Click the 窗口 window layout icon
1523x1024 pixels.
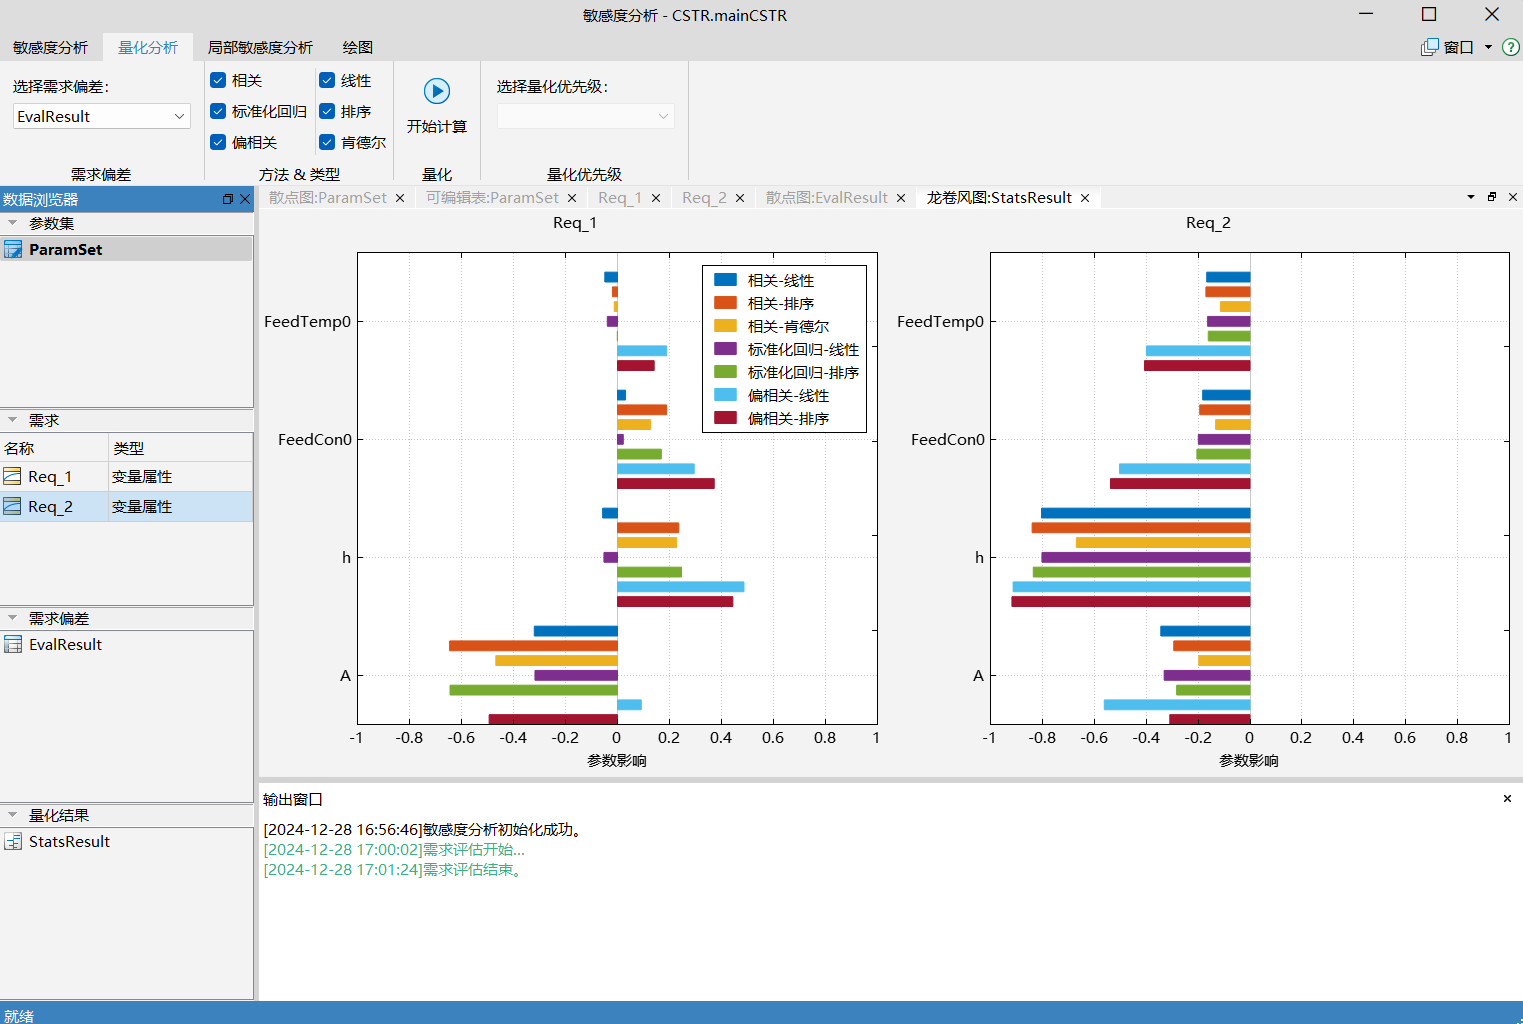pos(1430,47)
